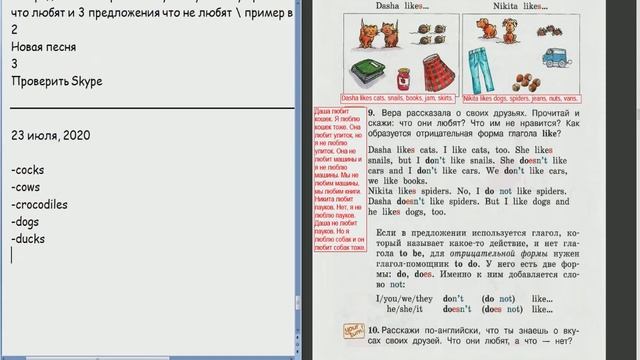Select the red Russian translation note starting 'Даша любит'

340,180
